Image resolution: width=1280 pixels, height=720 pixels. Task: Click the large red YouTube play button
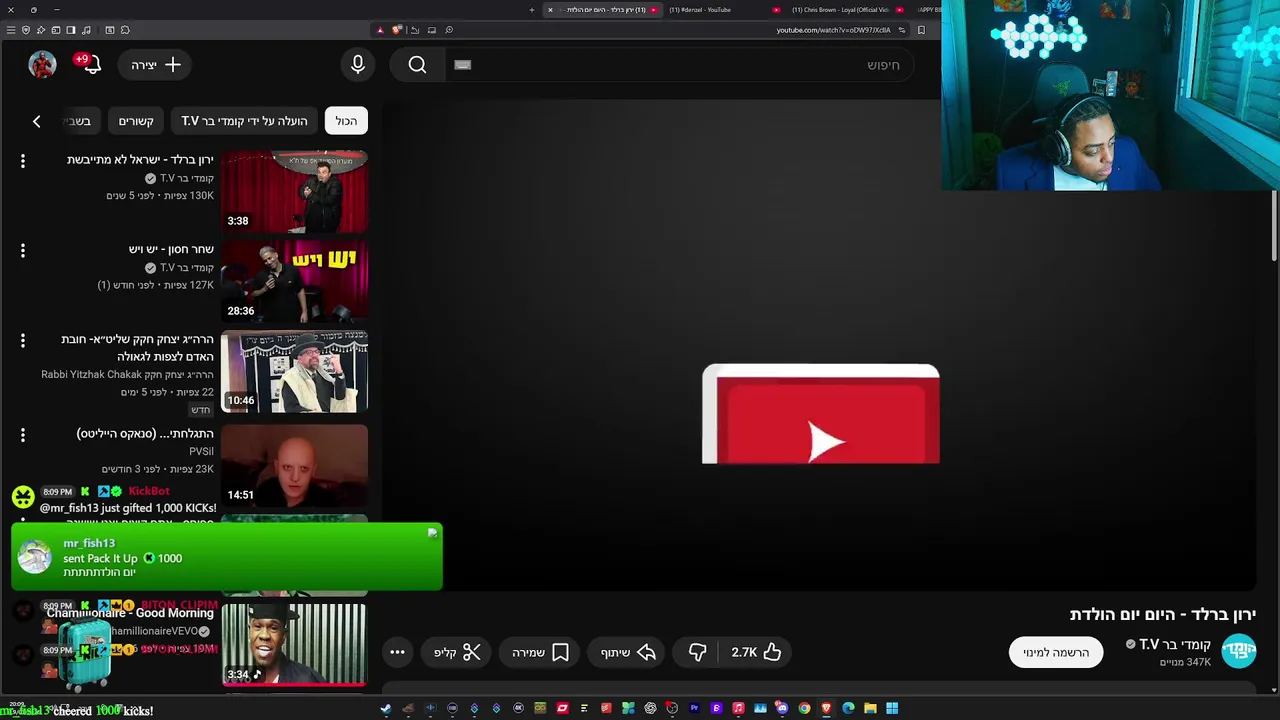[821, 414]
